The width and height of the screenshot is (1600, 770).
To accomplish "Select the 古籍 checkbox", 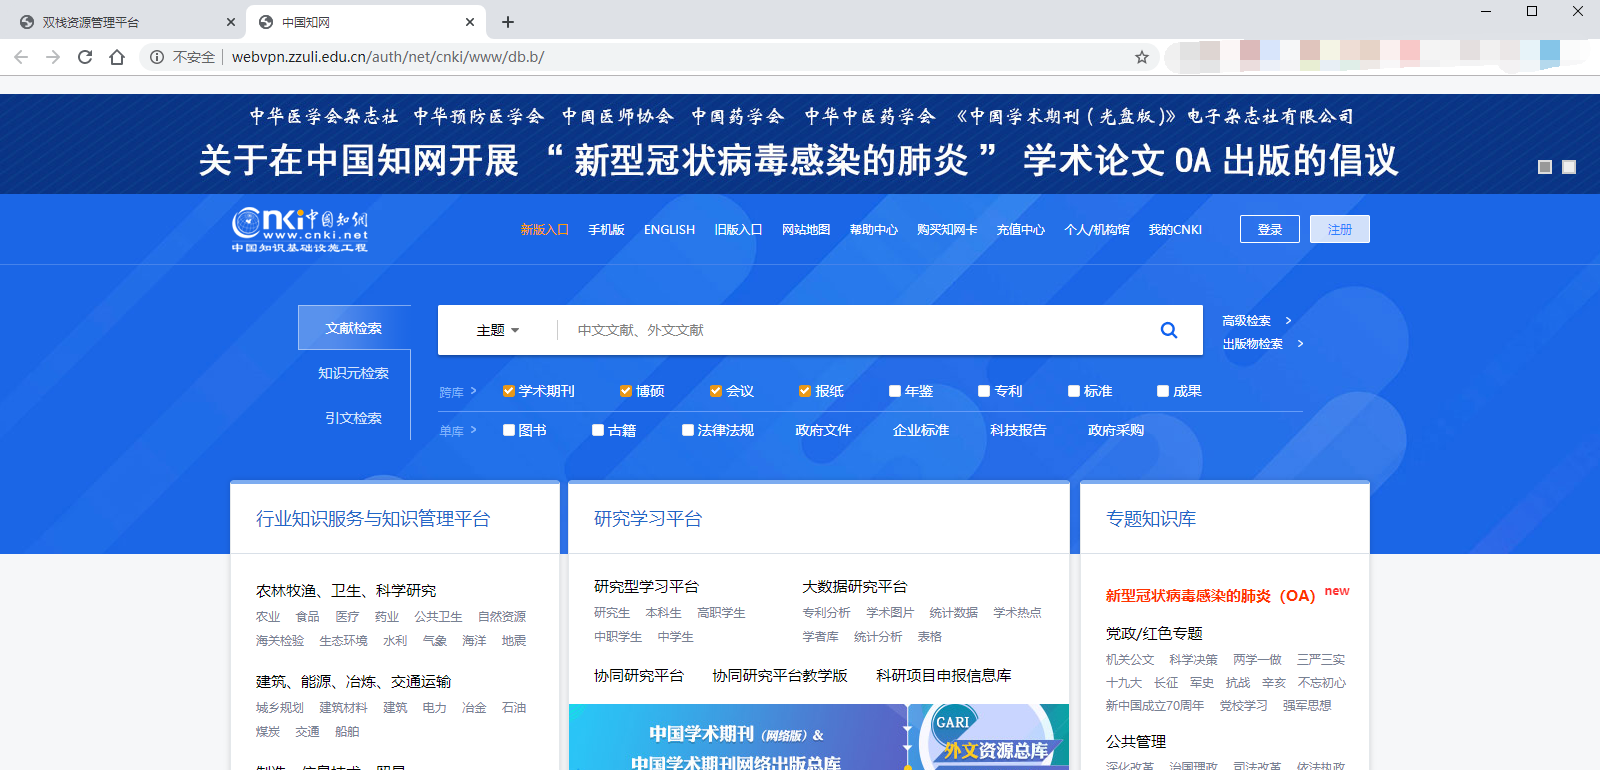I will point(598,430).
